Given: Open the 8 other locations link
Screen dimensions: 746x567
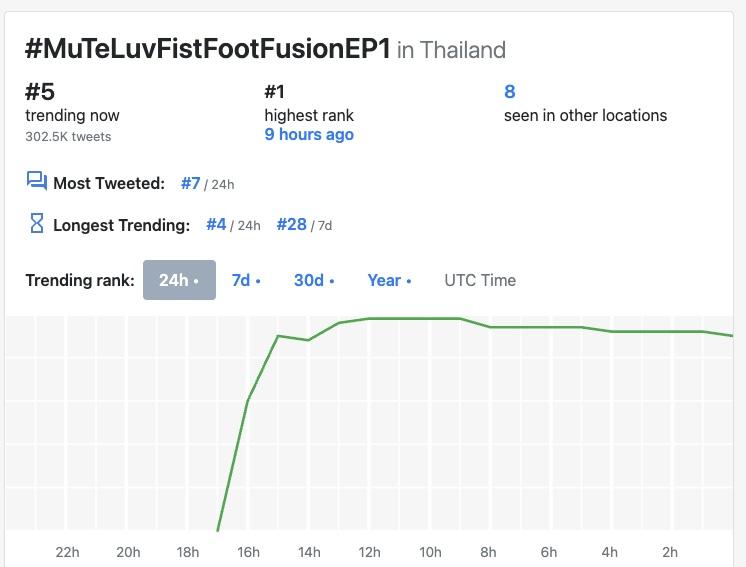Looking at the screenshot, I should tap(510, 92).
